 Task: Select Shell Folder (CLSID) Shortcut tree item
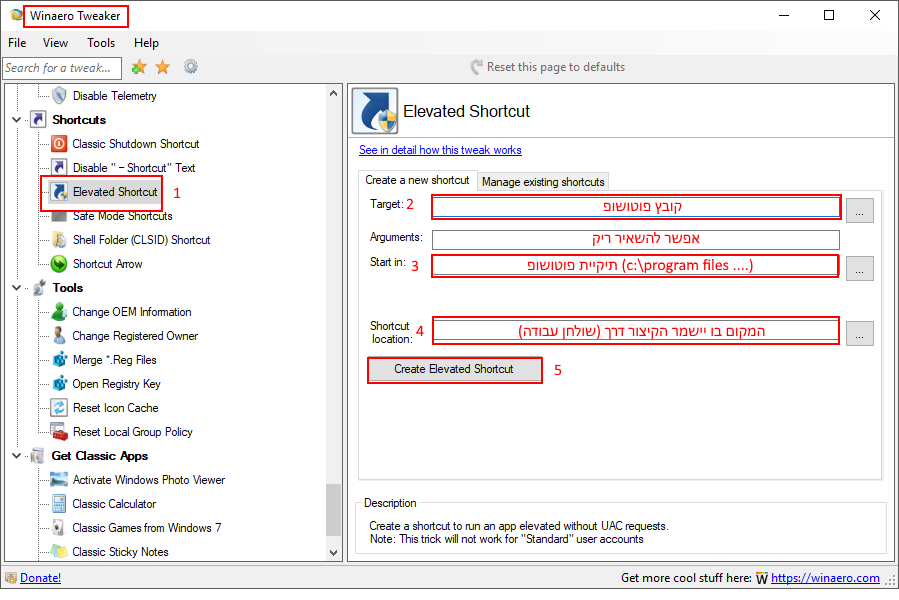142,240
